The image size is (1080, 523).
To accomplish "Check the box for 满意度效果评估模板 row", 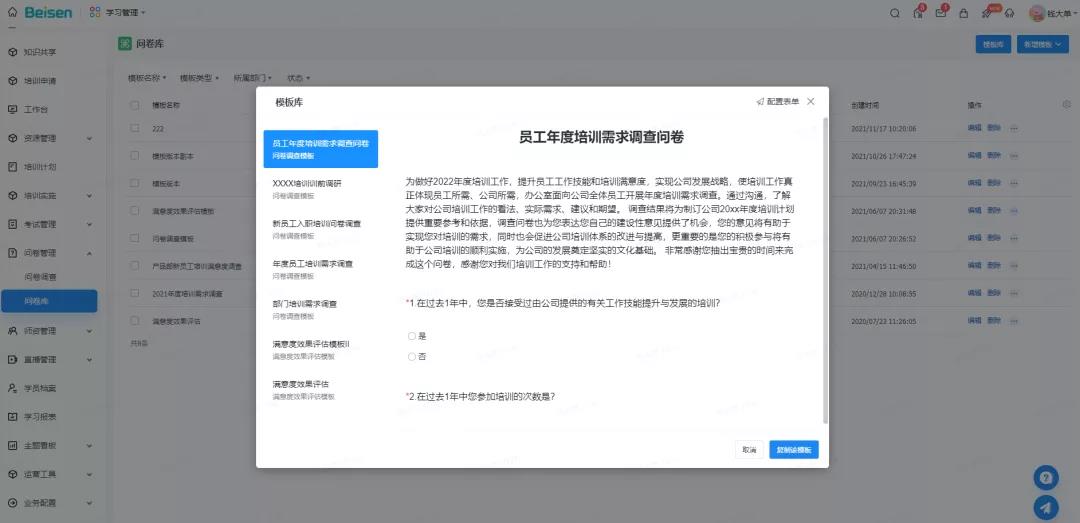I will coord(135,211).
